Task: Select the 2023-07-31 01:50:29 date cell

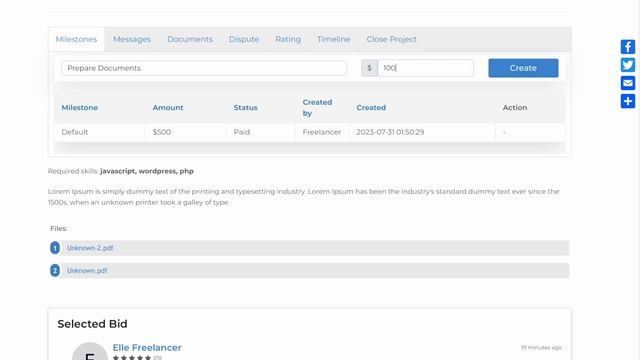Action: 422,132
